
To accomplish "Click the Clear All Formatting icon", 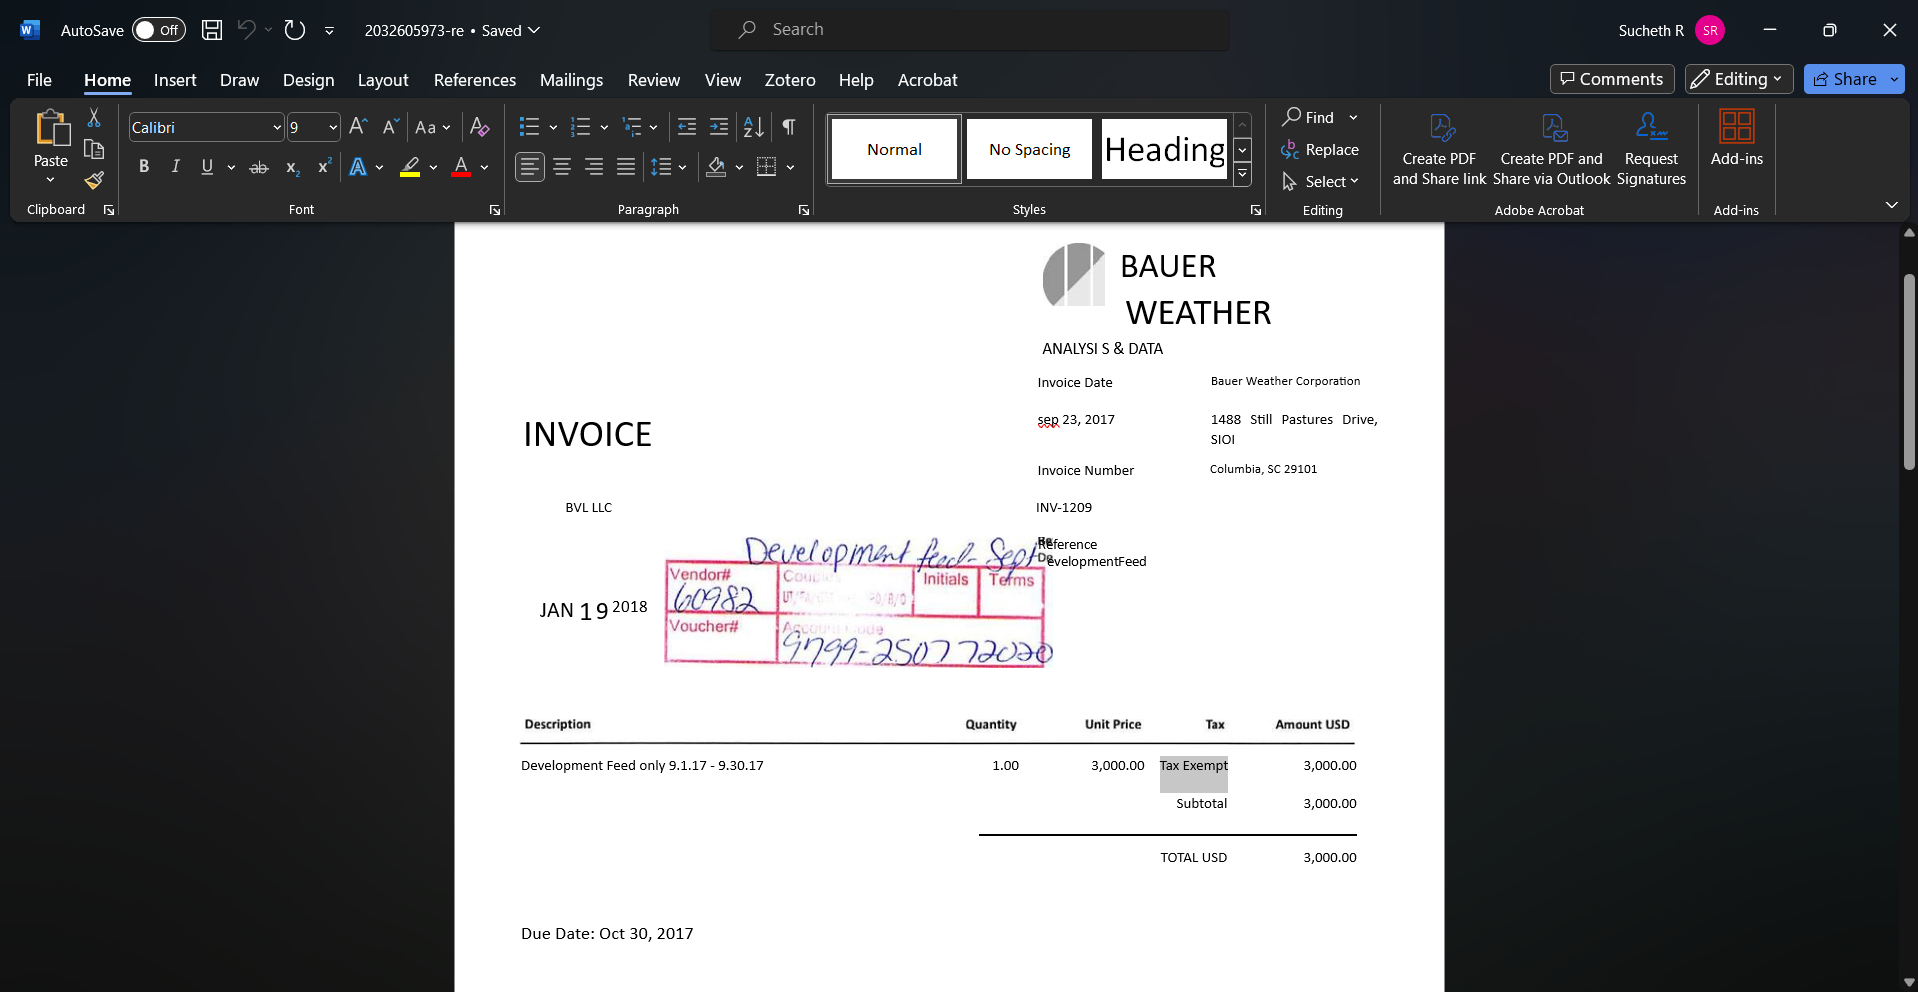I will point(480,127).
